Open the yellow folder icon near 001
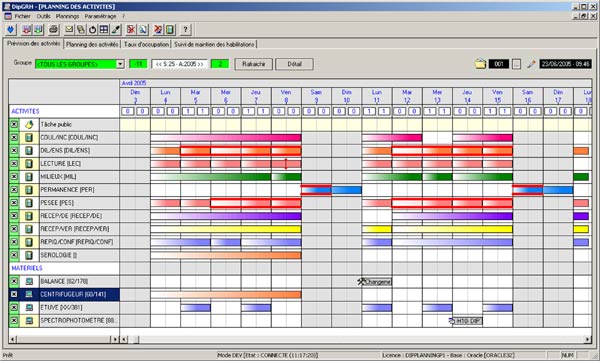The width and height of the screenshot is (600, 361). [x=480, y=64]
